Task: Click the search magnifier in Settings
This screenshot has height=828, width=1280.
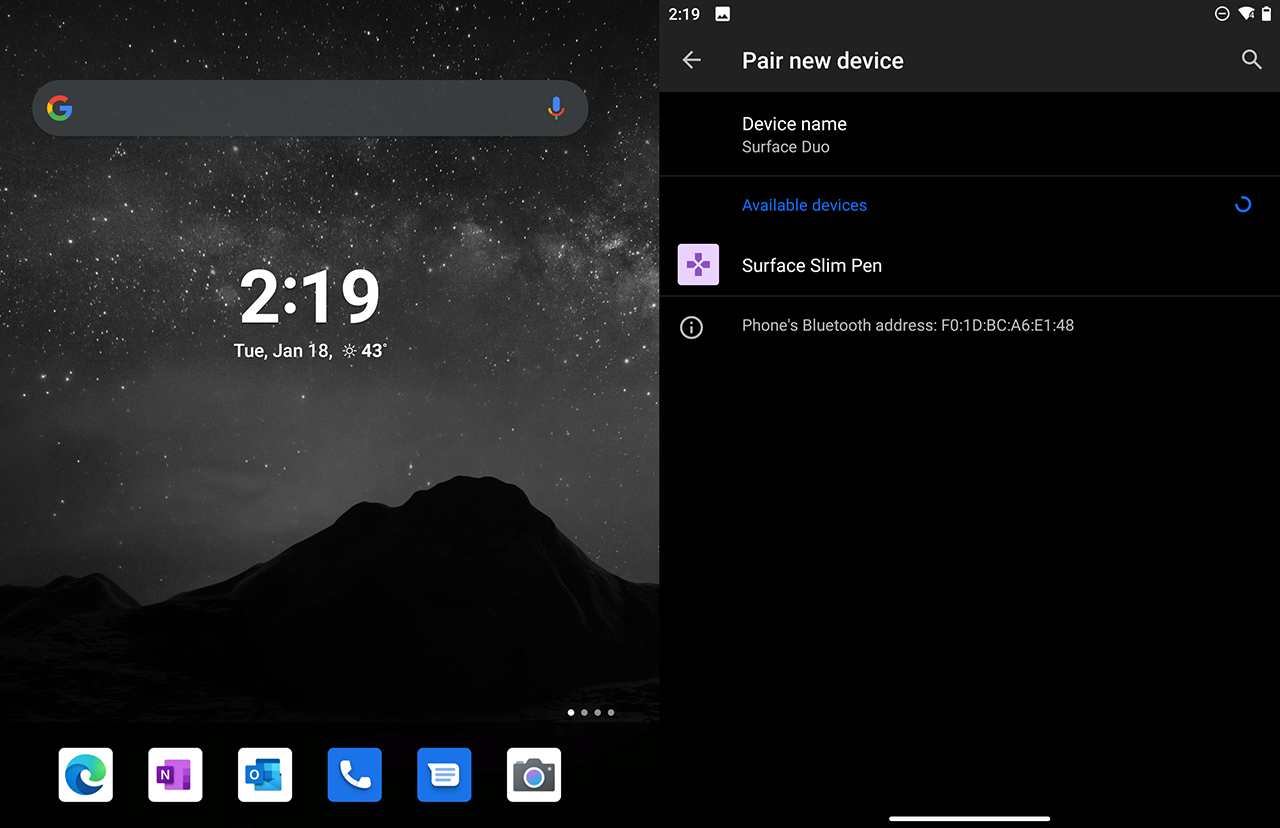Action: pyautogui.click(x=1251, y=60)
